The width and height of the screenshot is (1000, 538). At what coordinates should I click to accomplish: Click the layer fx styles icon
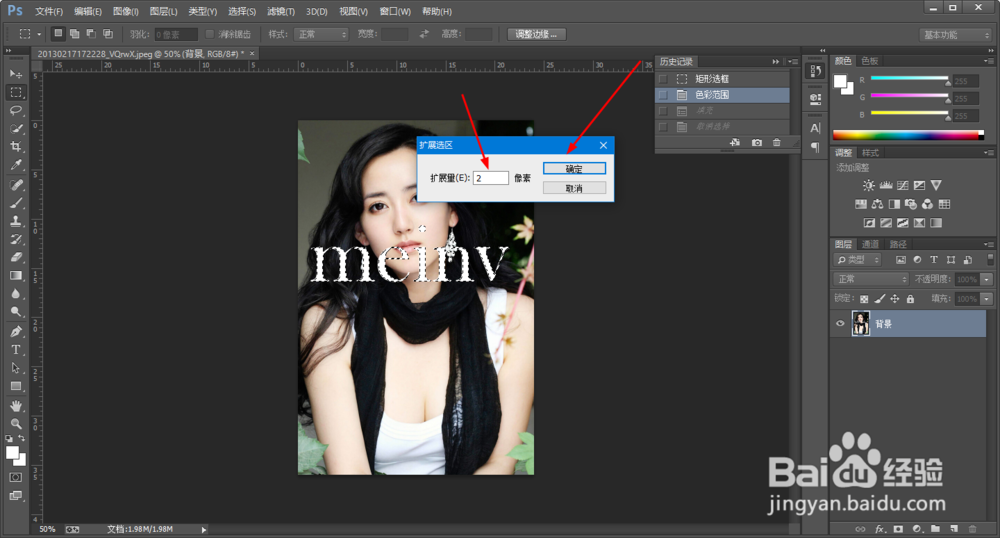click(x=879, y=529)
